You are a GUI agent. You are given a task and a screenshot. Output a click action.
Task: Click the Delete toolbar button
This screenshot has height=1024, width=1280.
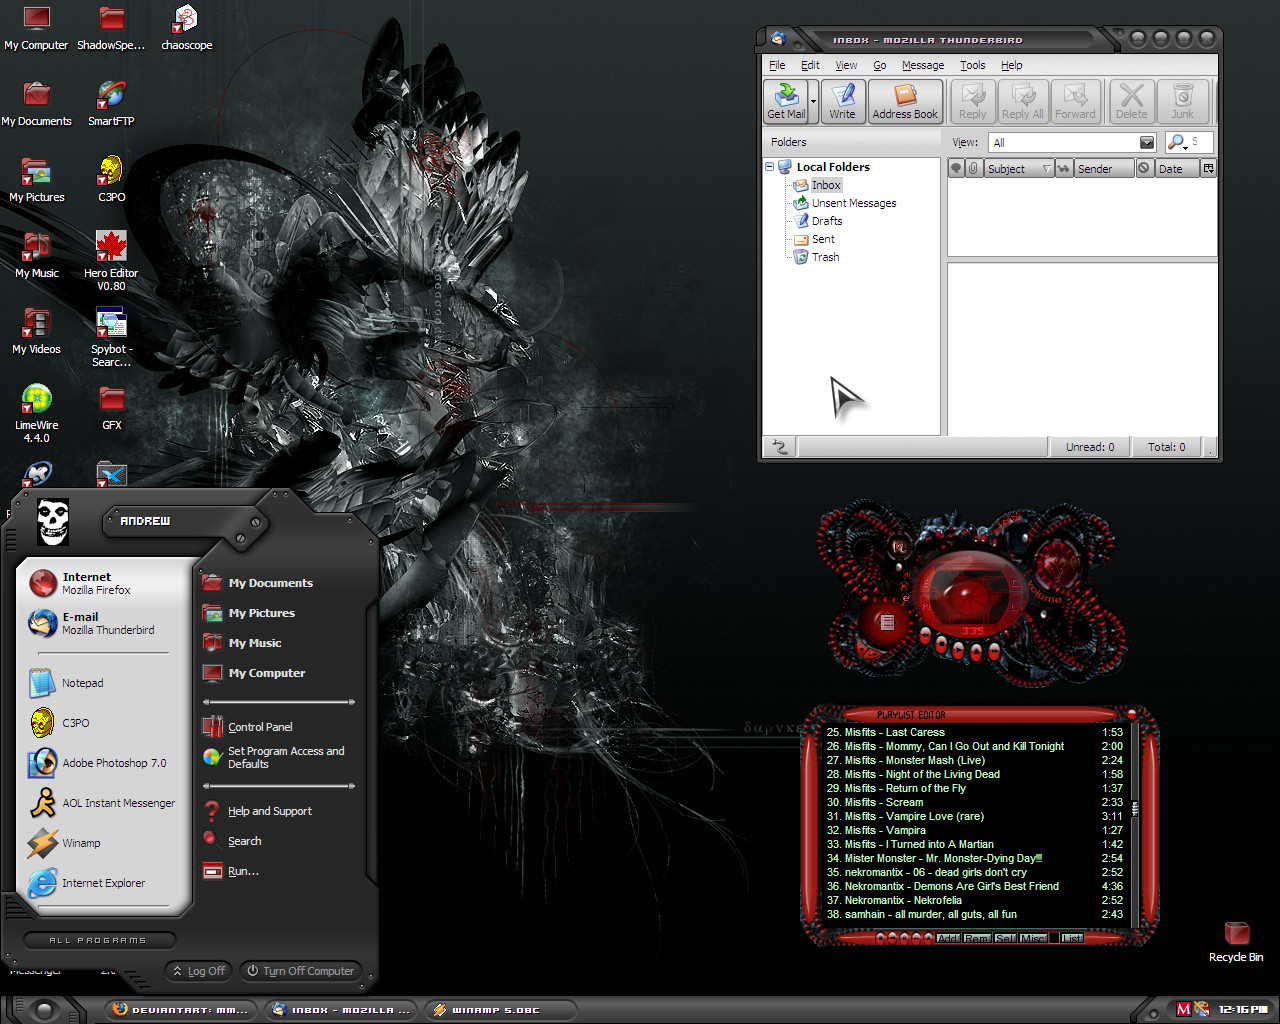coord(1131,101)
